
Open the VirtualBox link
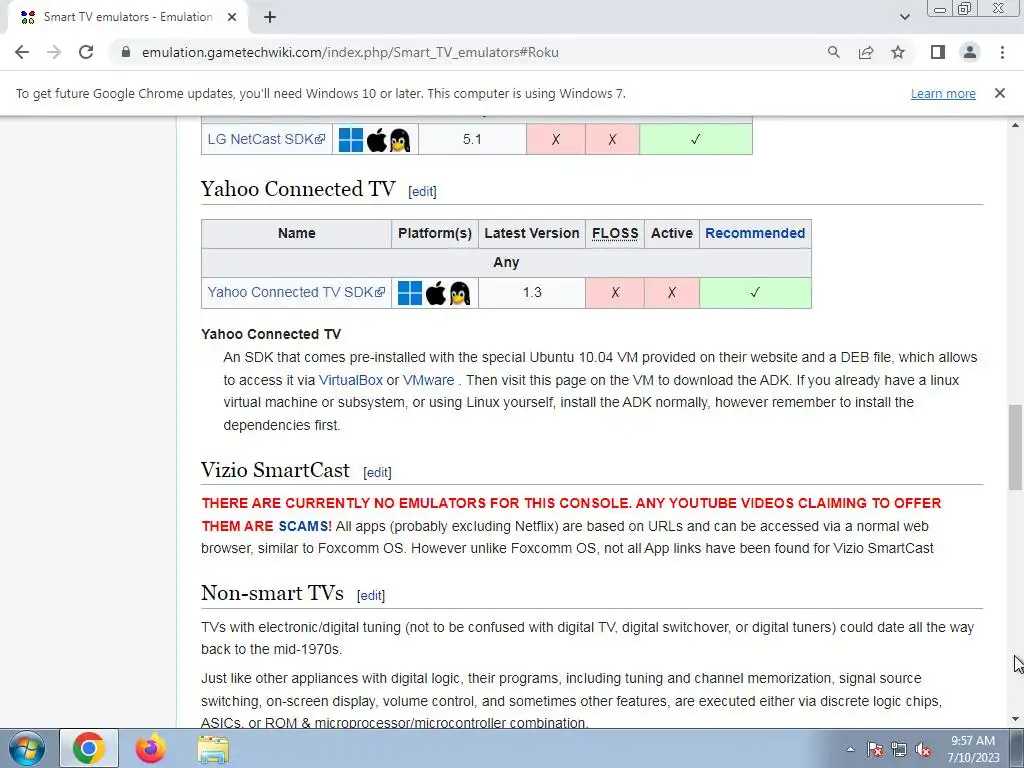coord(351,380)
